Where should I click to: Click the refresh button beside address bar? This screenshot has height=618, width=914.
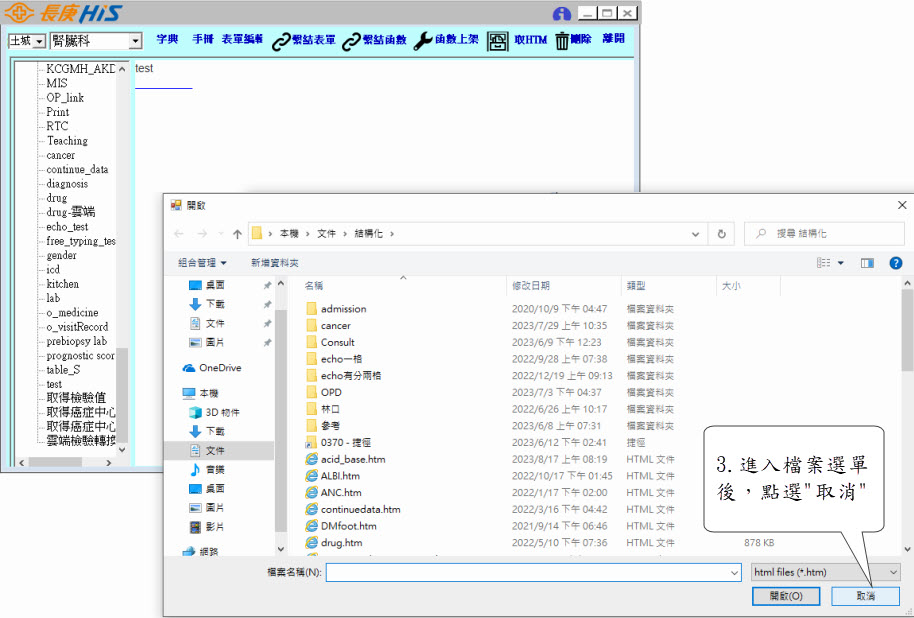[721, 234]
